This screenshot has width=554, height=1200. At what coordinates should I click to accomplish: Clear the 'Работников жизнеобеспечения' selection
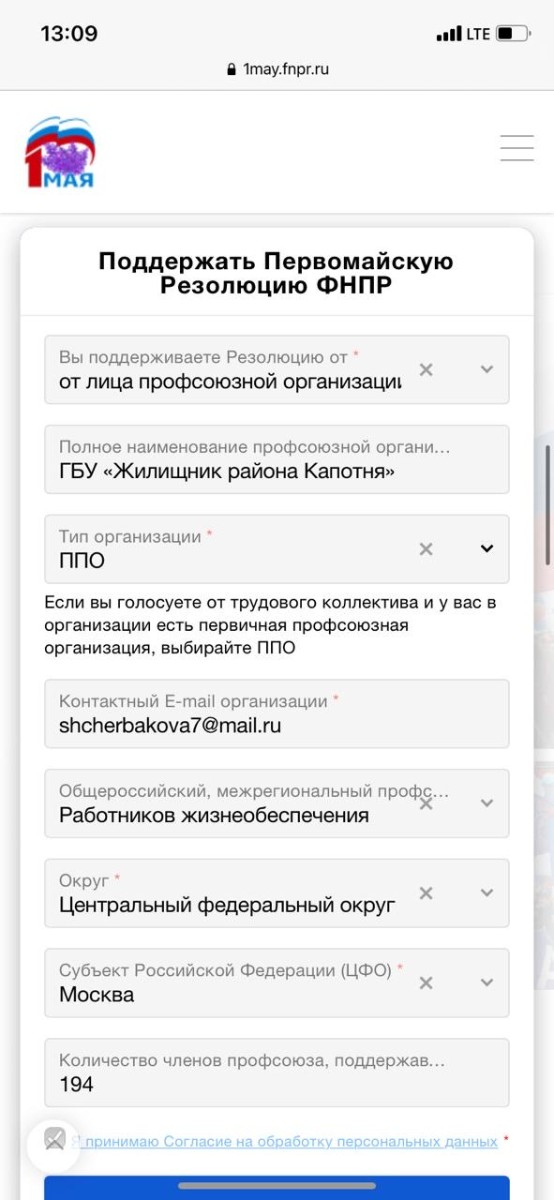coord(426,803)
